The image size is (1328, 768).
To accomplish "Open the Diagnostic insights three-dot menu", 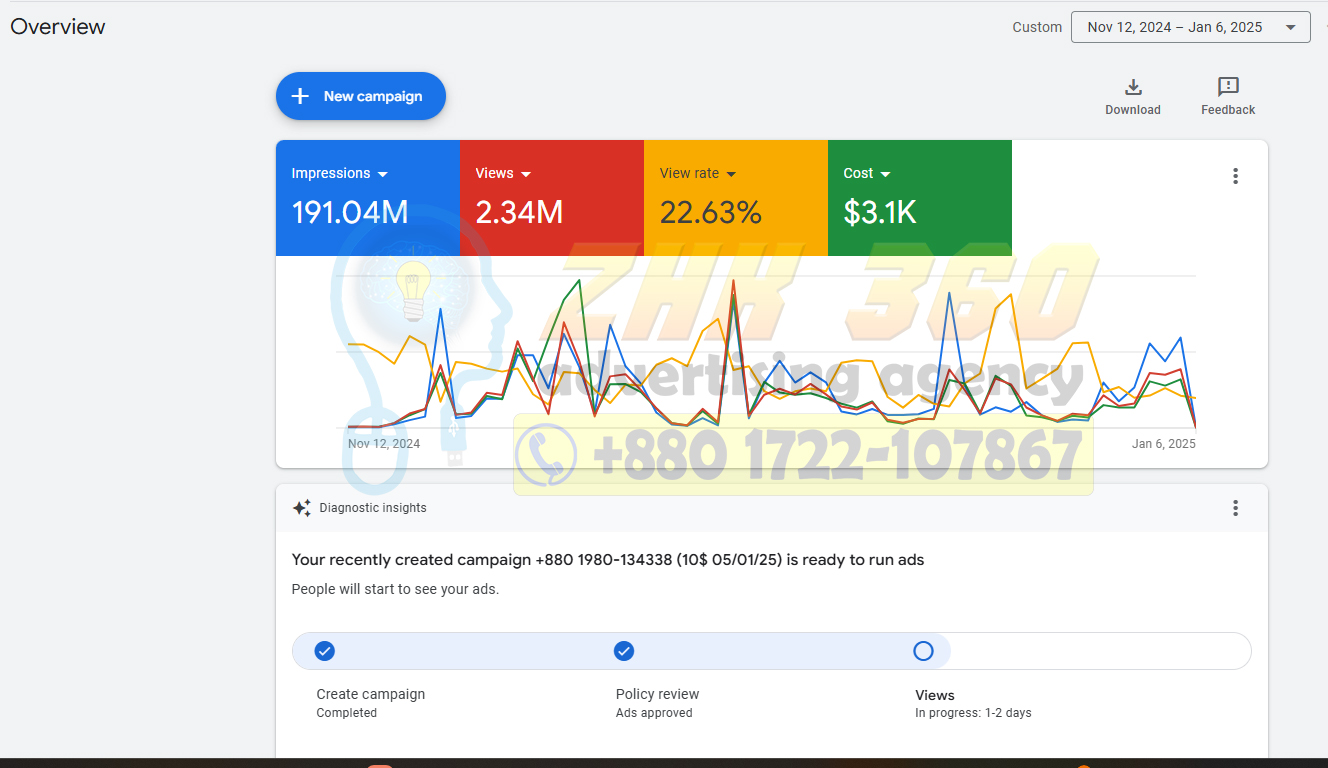I will pyautogui.click(x=1235, y=508).
